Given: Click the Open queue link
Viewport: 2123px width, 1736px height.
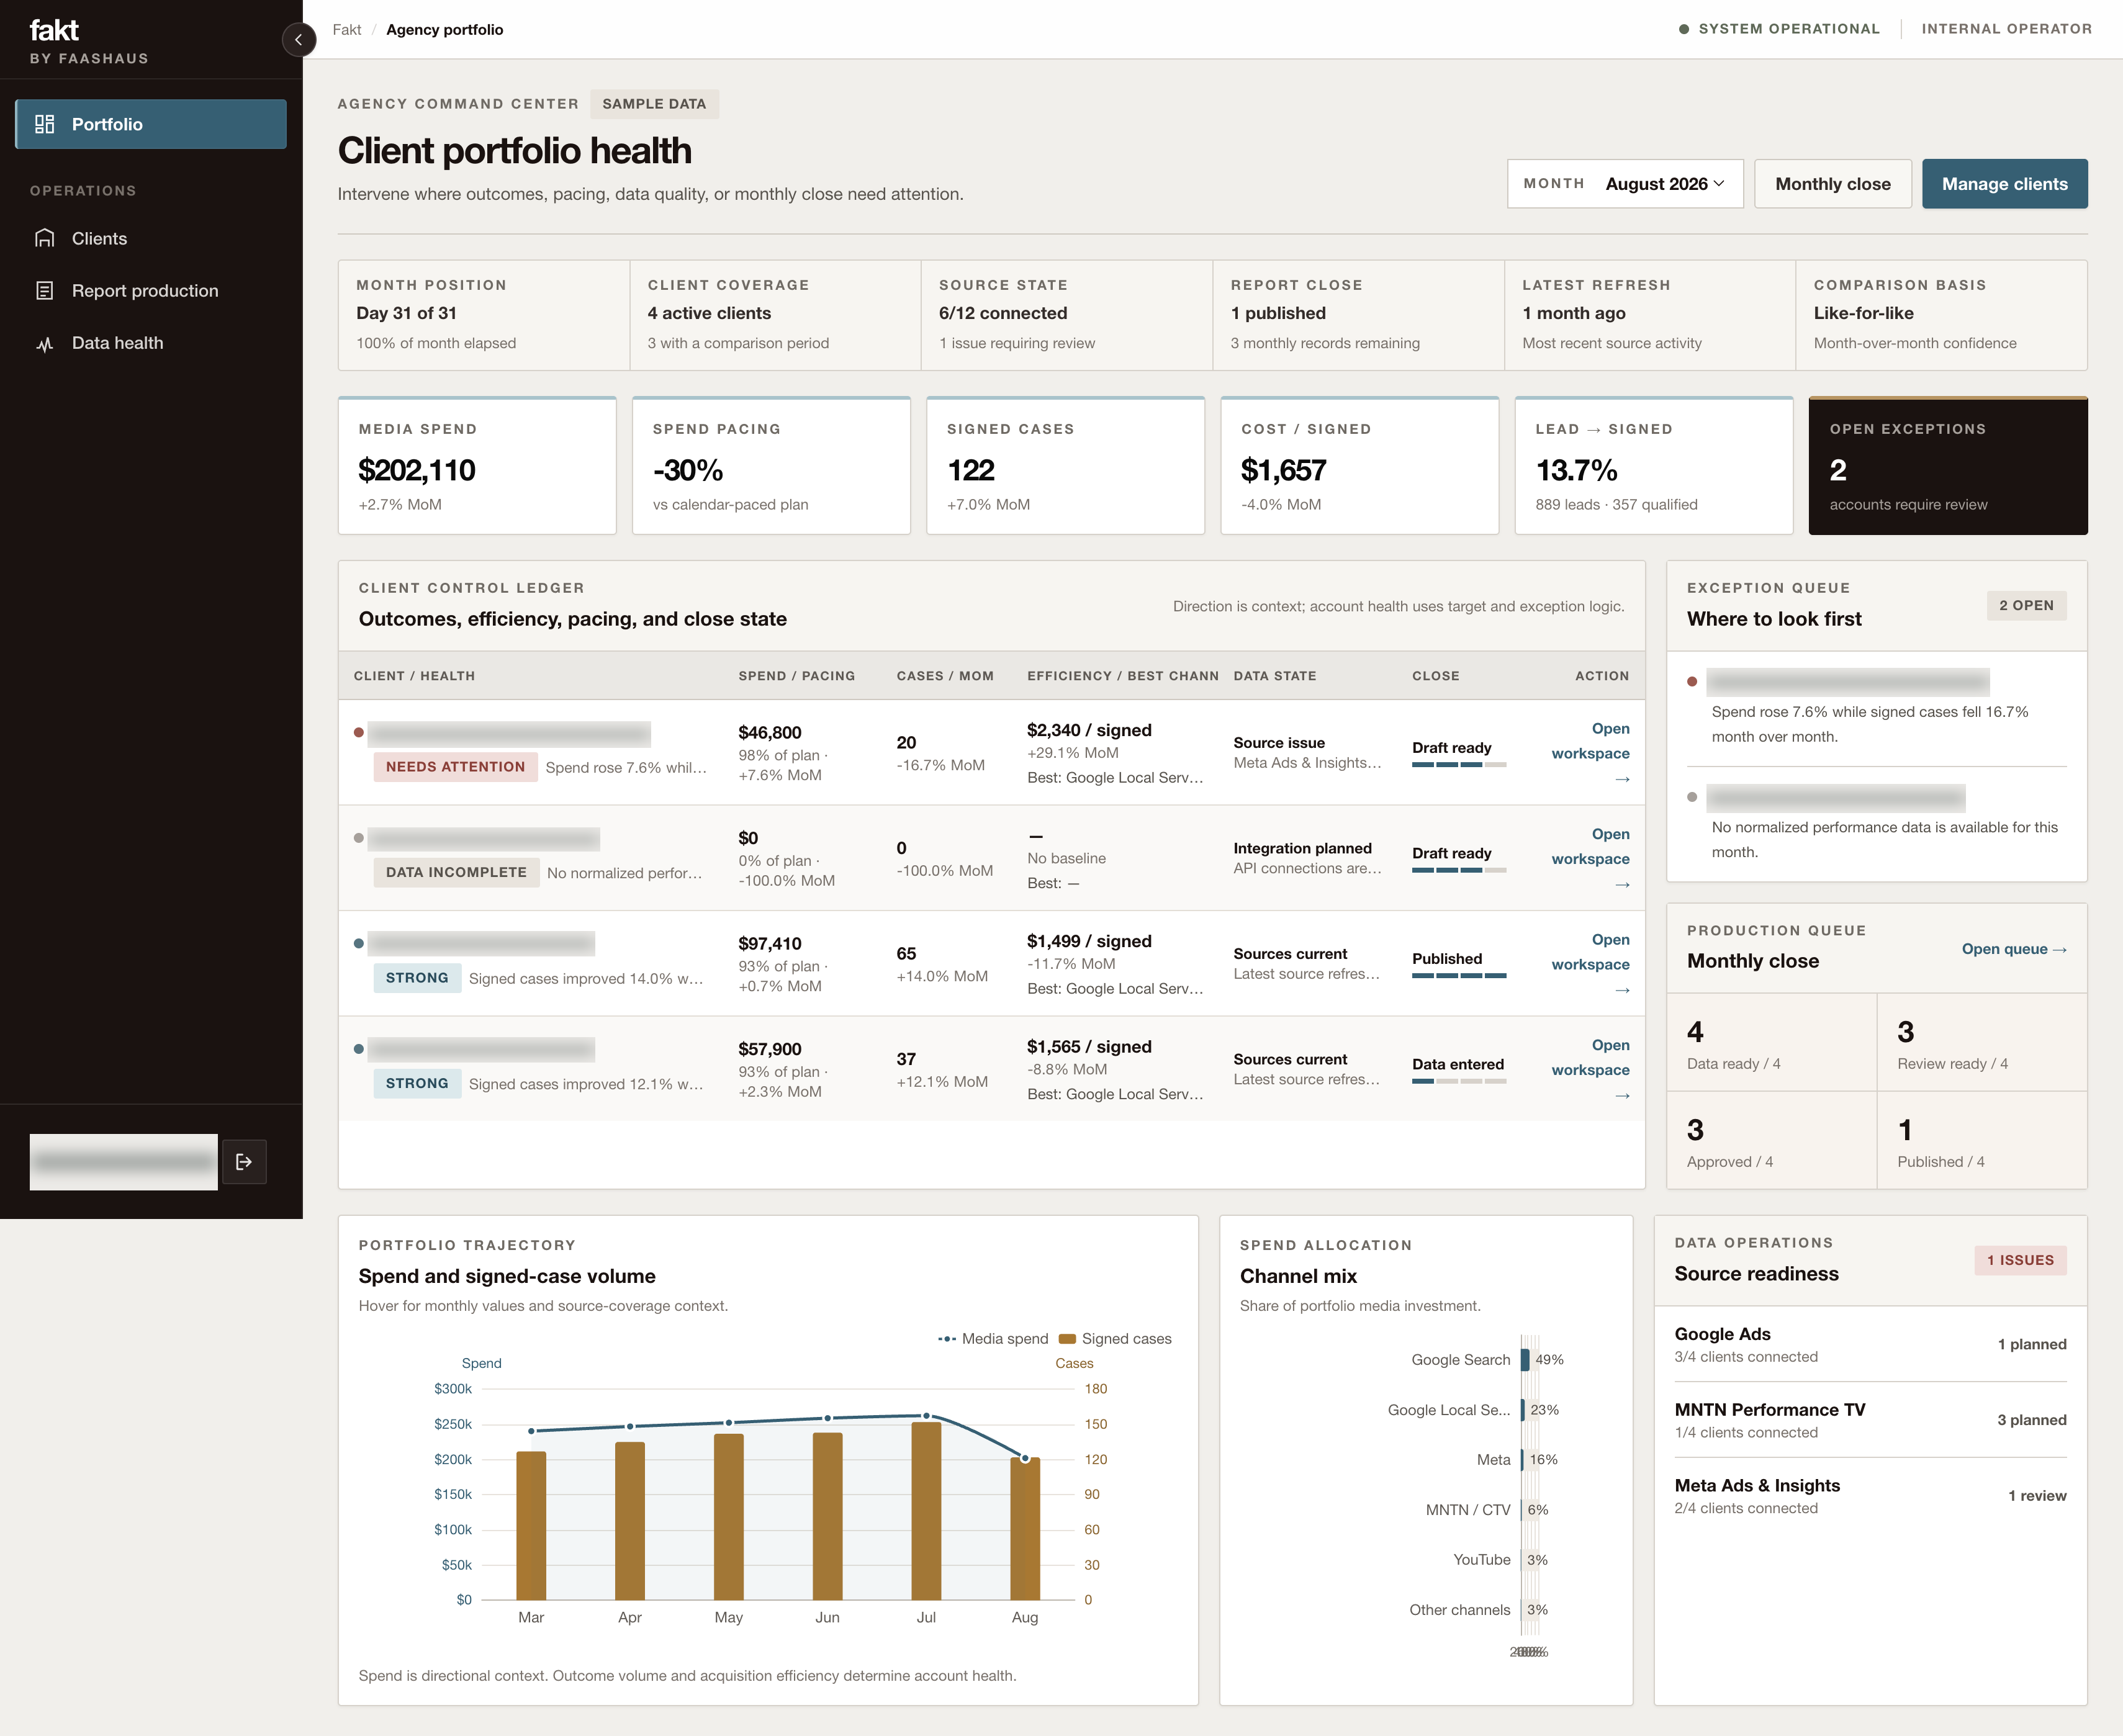Looking at the screenshot, I should coord(2014,949).
